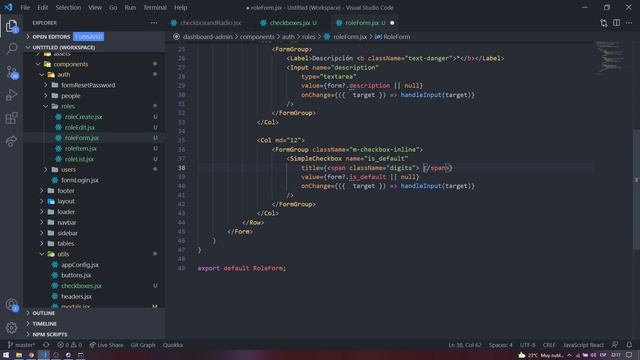Viewport: 640px width, 360px height.
Task: Click the Open Changes compare icon in editor toolbar
Action: tap(604, 23)
